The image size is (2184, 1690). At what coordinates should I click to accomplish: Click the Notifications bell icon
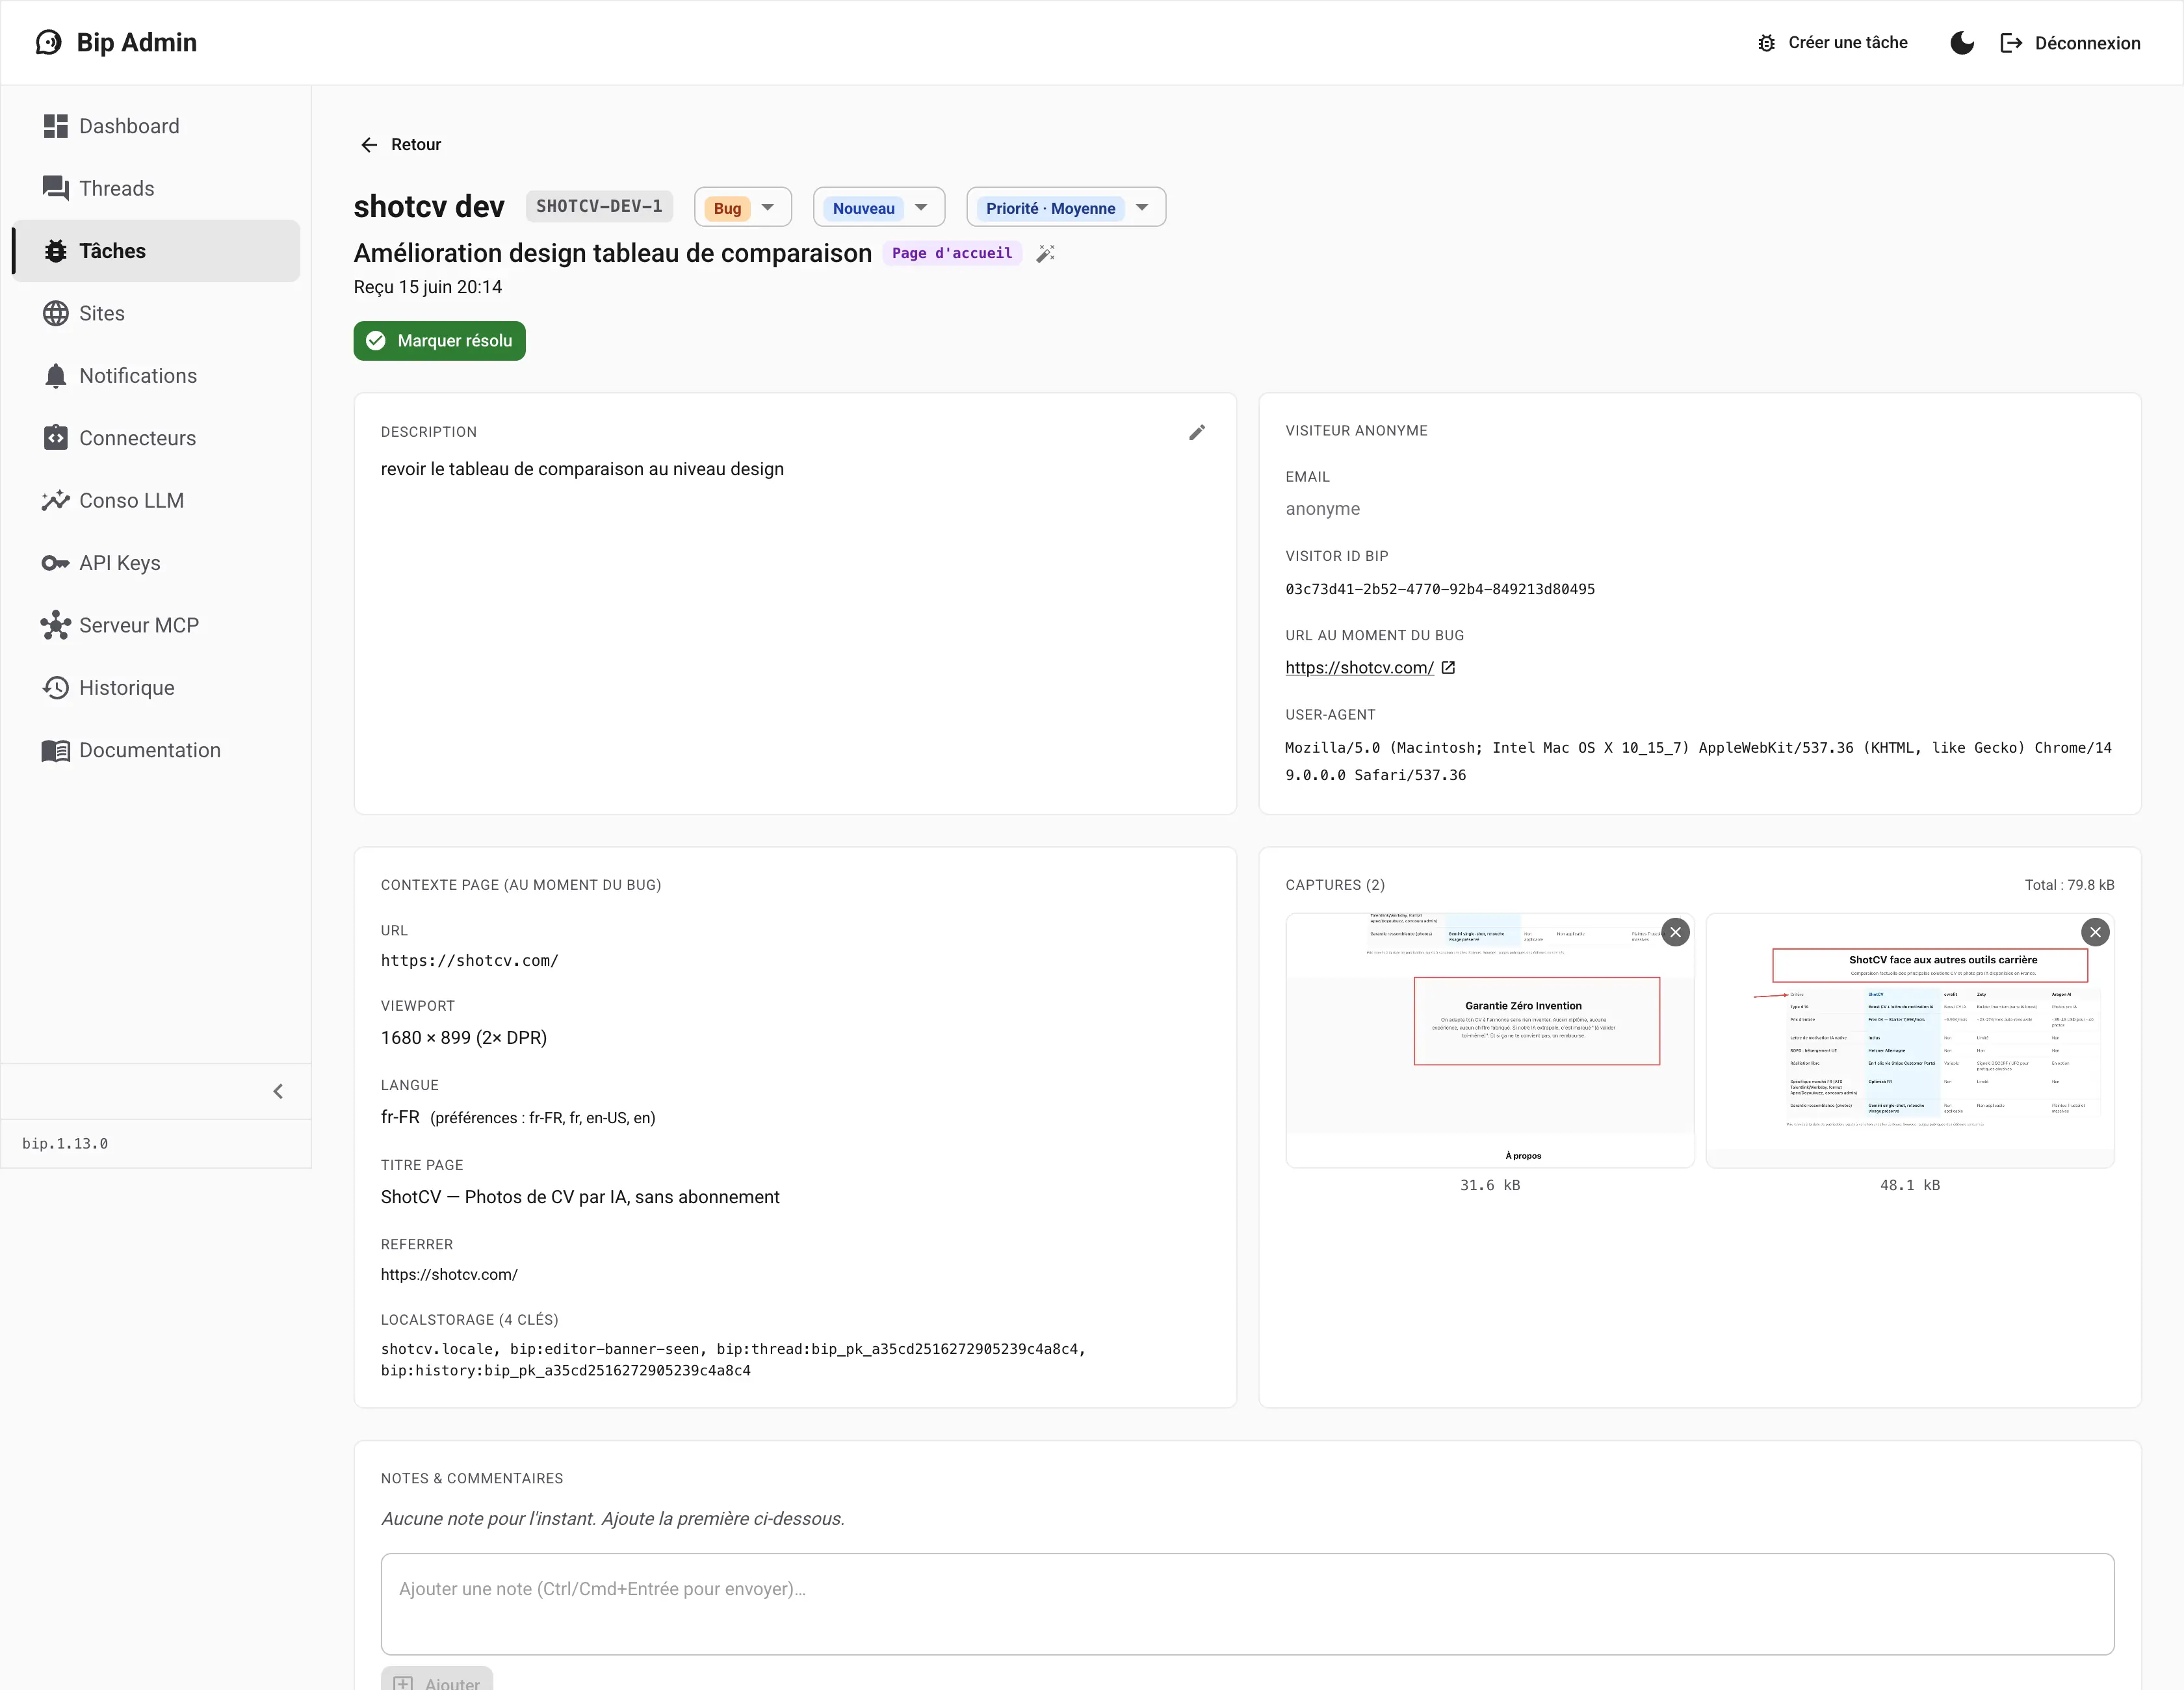(x=56, y=376)
